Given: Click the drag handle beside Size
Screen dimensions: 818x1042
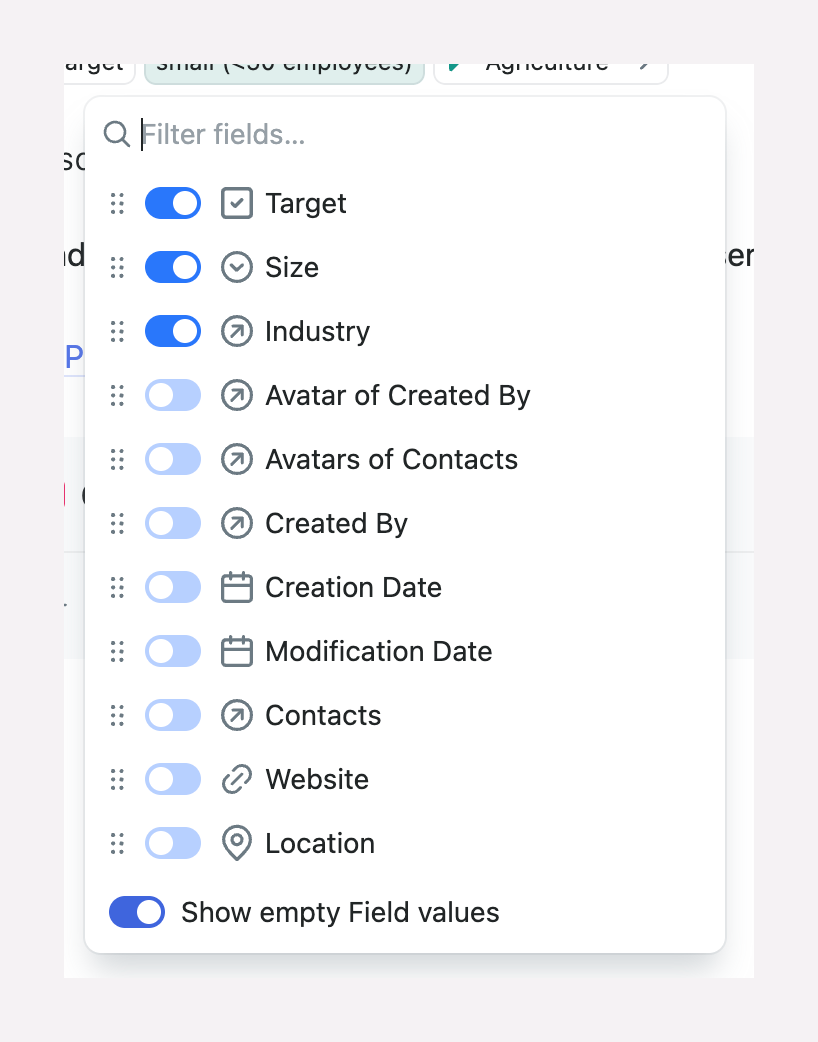Looking at the screenshot, I should (x=116, y=267).
